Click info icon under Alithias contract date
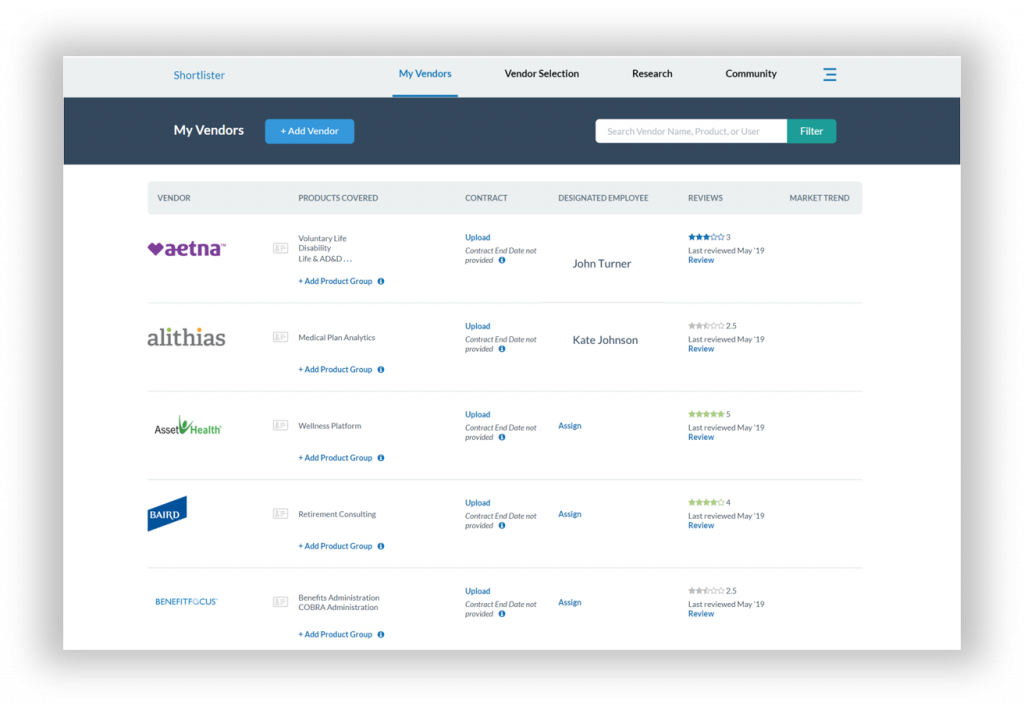Image resolution: width=1024 pixels, height=706 pixels. [x=502, y=349]
